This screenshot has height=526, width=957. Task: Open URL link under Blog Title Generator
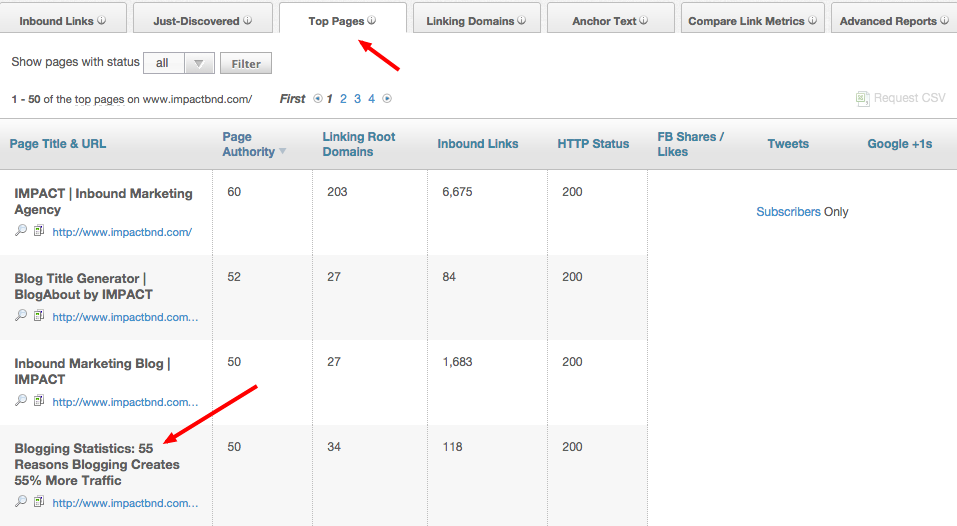[x=125, y=317]
